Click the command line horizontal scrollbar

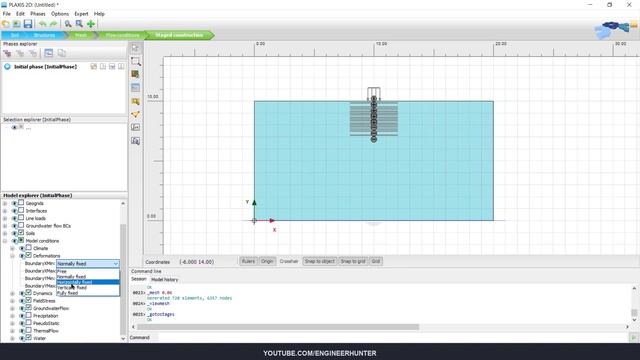tap(278, 327)
